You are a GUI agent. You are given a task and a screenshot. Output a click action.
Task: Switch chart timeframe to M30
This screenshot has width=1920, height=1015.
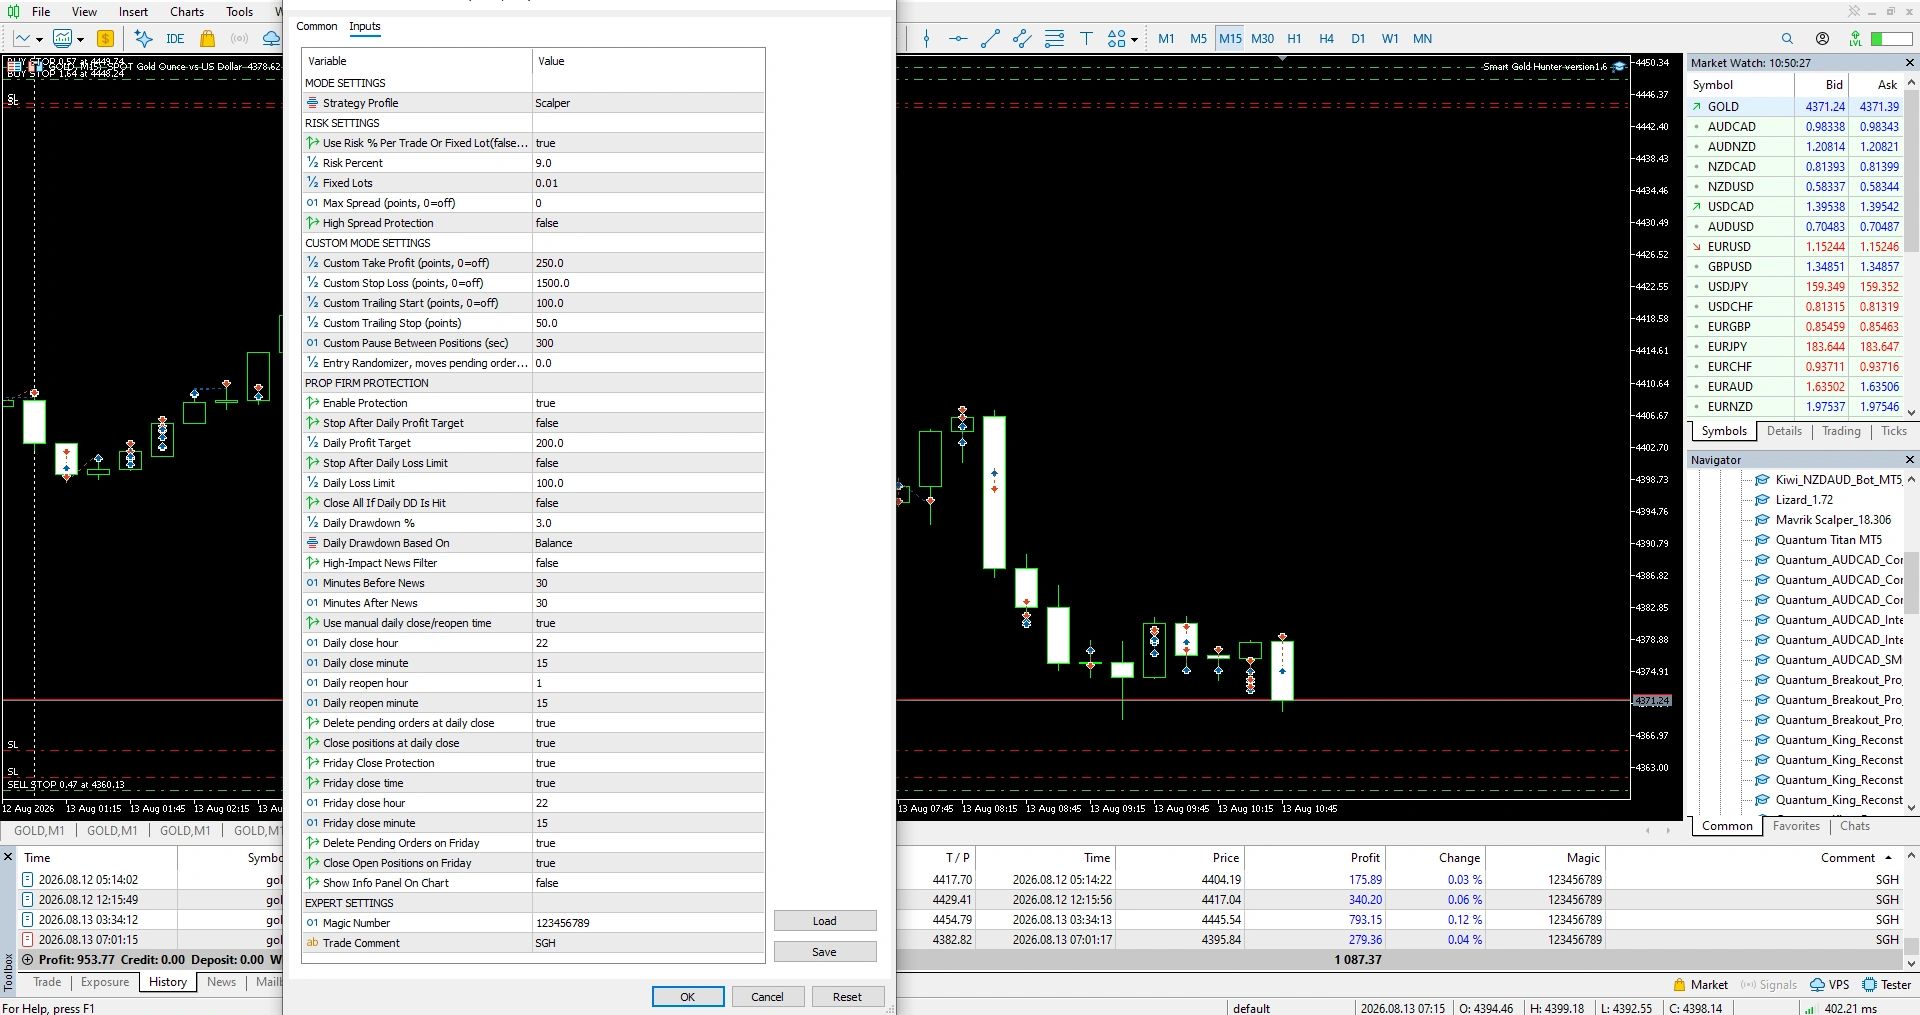point(1262,39)
